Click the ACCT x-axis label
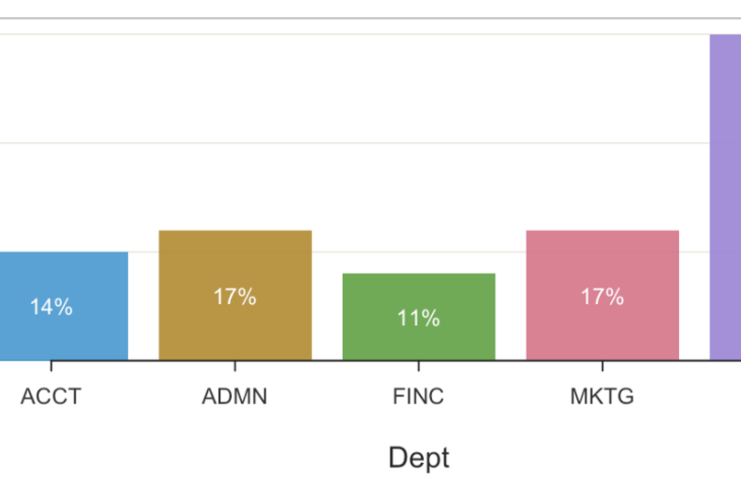741x486 pixels. click(x=51, y=397)
